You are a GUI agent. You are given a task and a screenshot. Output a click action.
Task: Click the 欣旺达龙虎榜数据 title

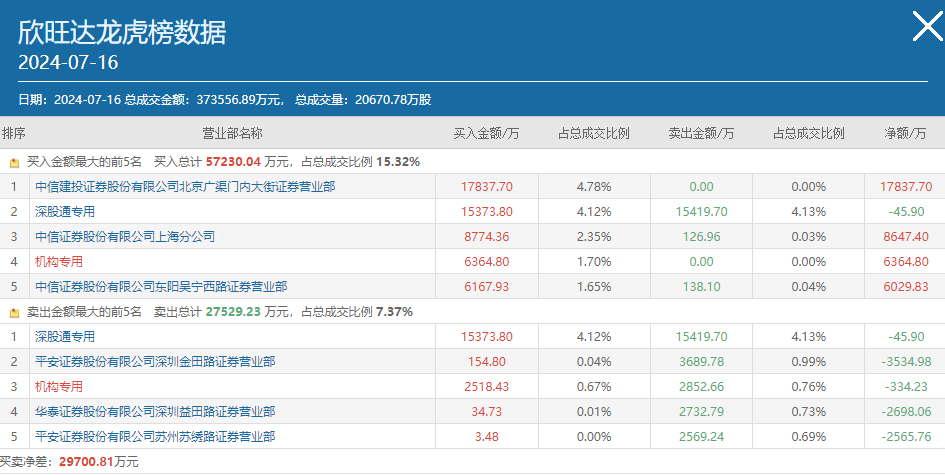pos(122,33)
